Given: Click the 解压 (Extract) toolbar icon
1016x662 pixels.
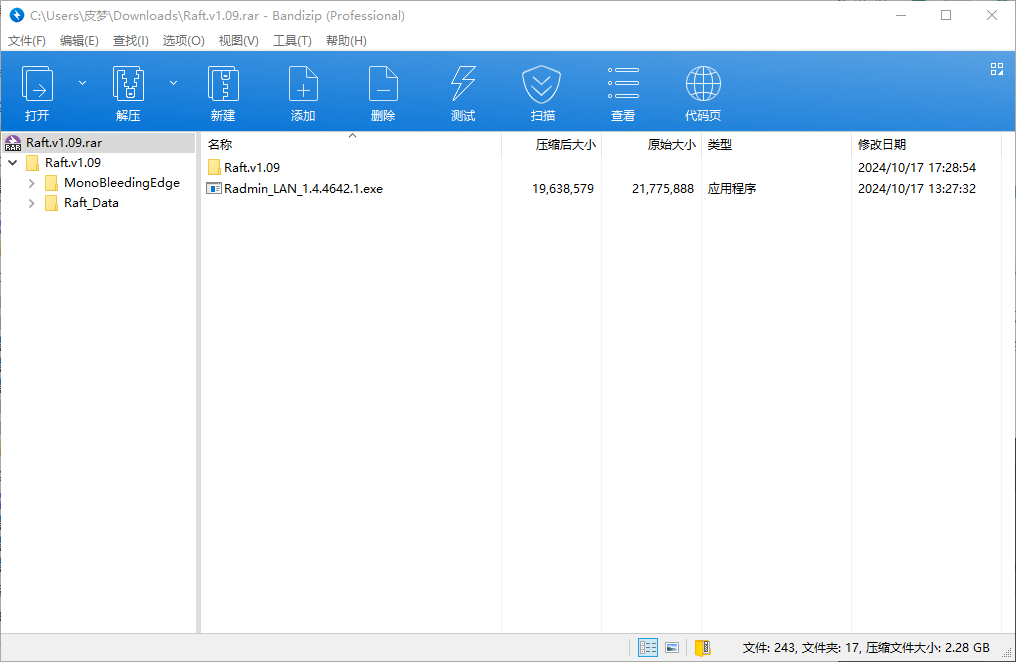Looking at the screenshot, I should pos(128,85).
